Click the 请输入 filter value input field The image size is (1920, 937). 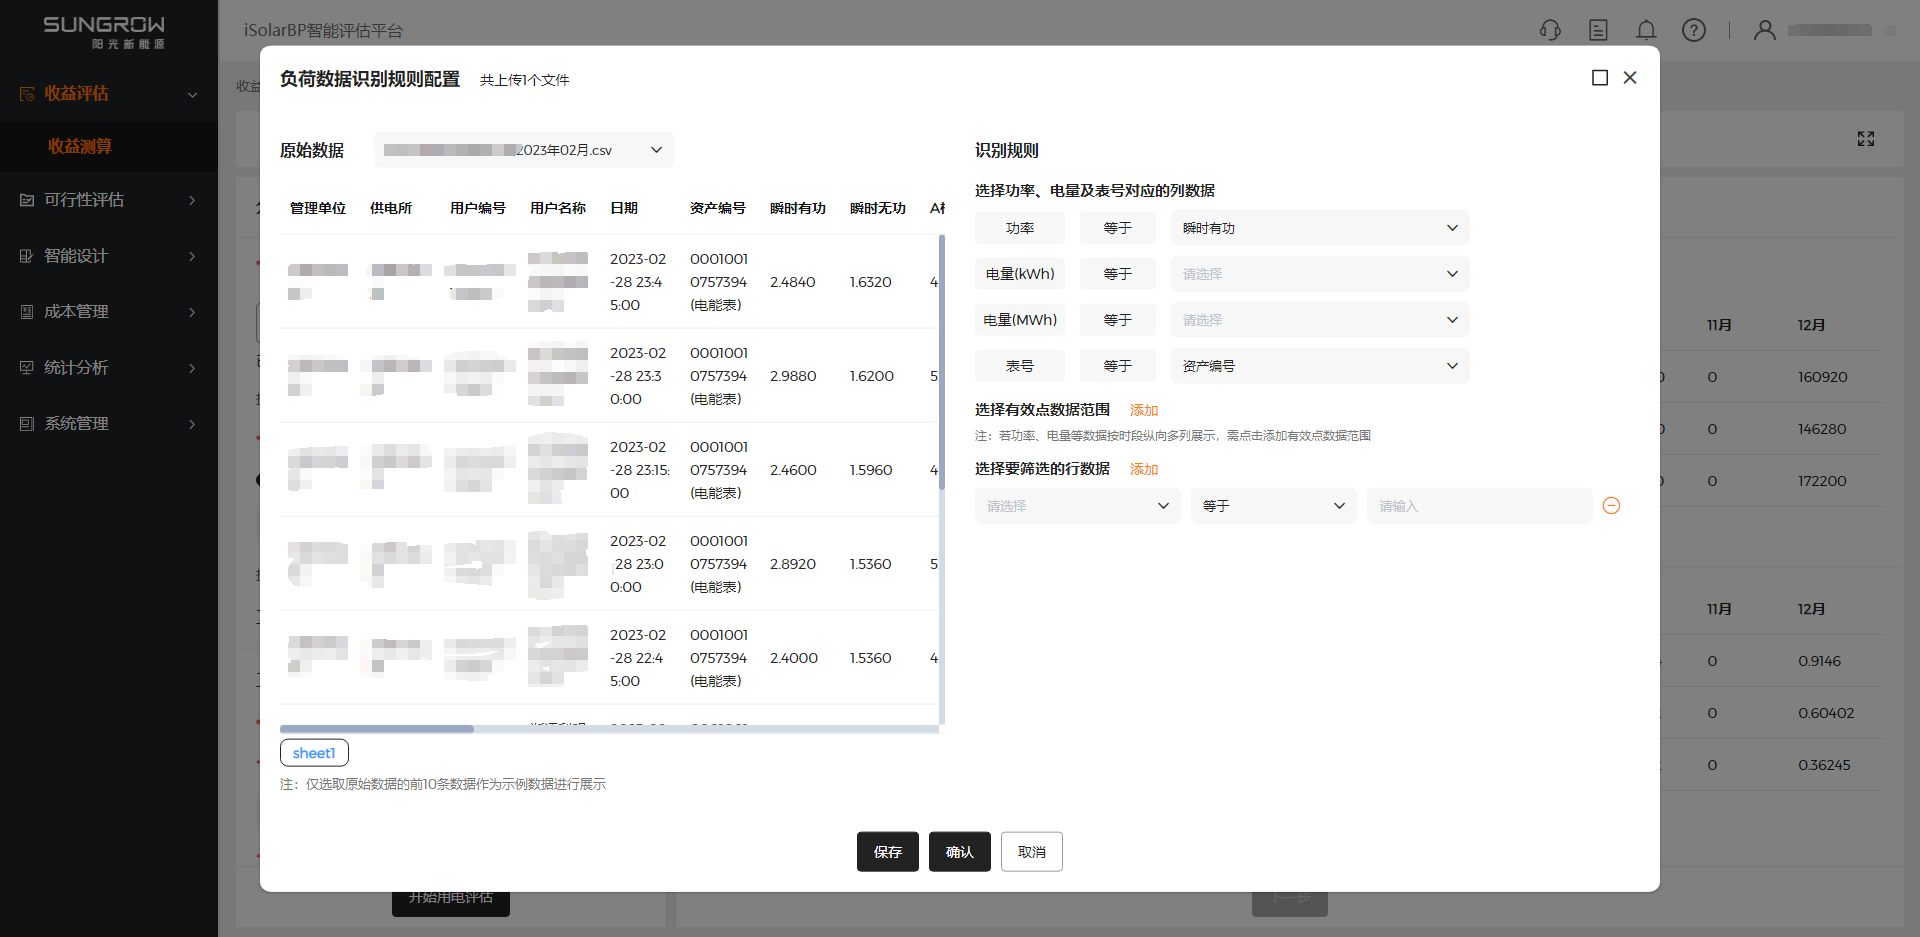pos(1478,506)
